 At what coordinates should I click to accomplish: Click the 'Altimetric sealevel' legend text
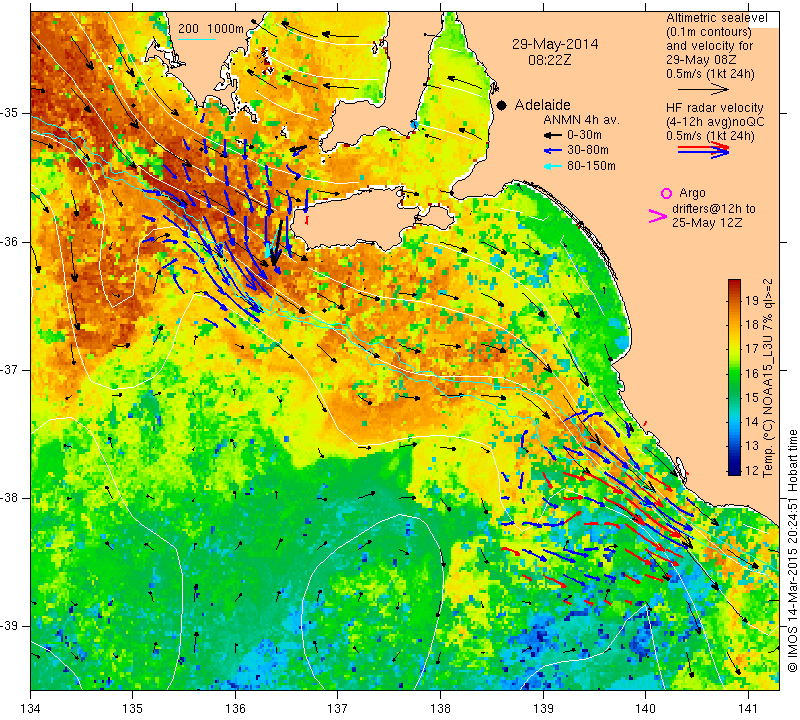pos(717,18)
